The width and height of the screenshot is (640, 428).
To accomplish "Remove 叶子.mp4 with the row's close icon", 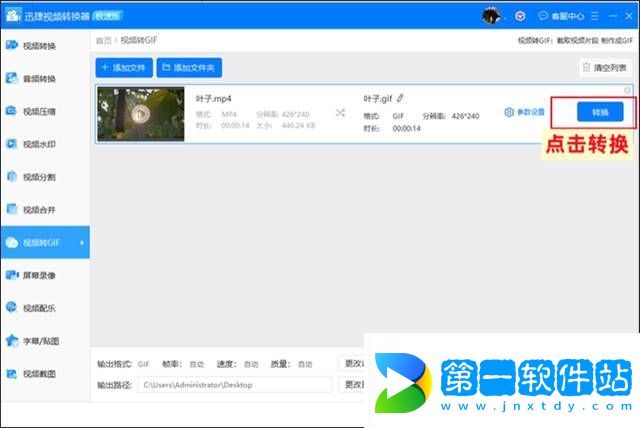I will point(627,90).
